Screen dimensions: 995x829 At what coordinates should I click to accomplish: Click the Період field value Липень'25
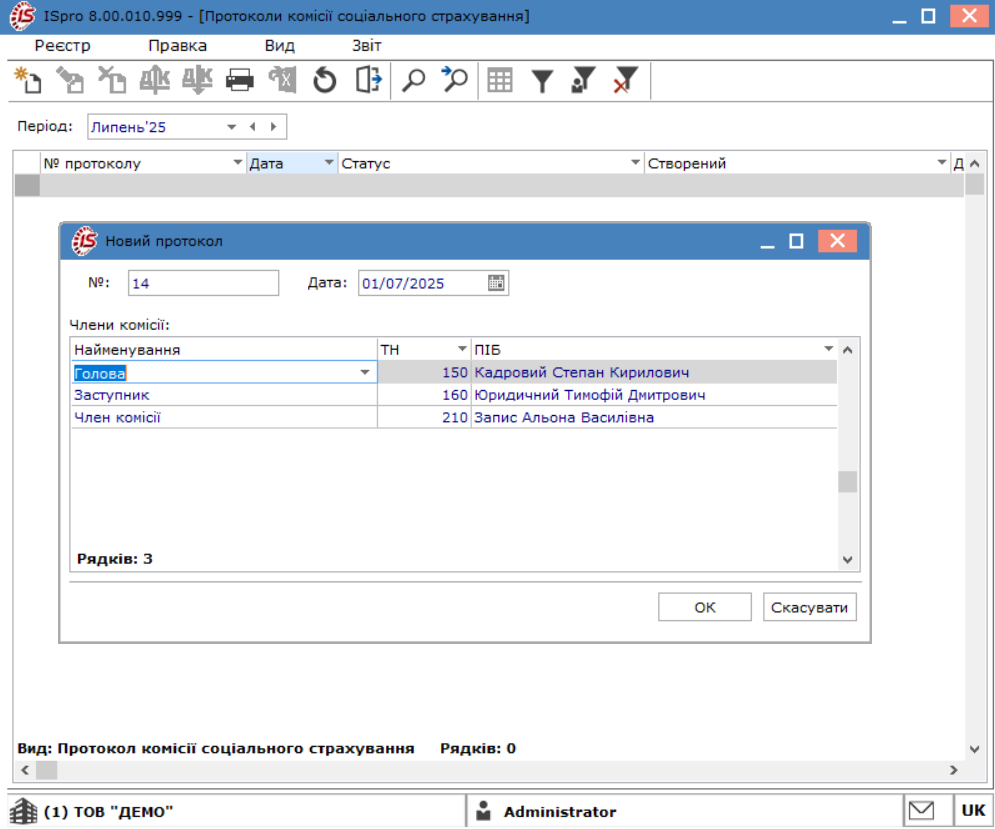coord(128,127)
